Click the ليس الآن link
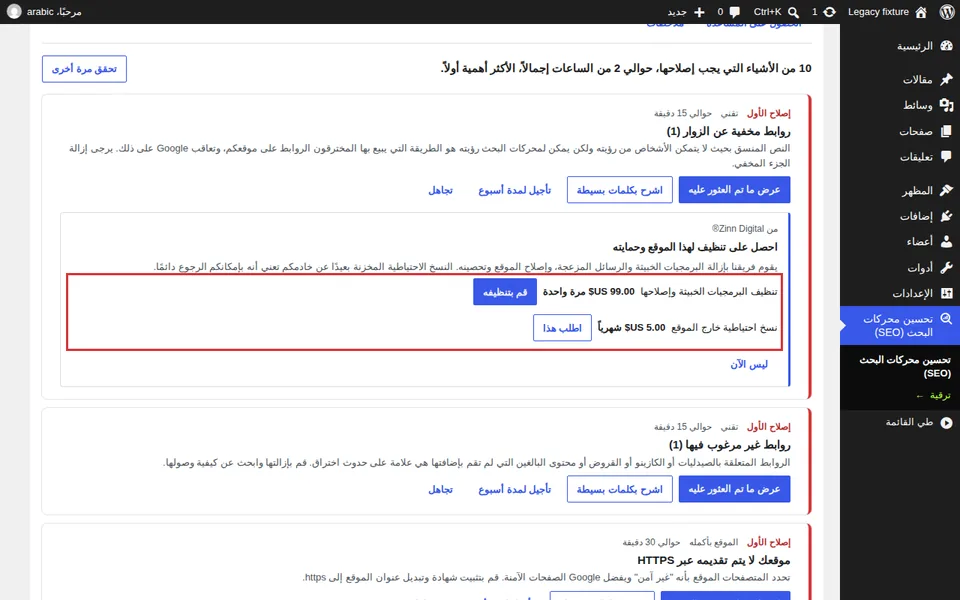 (x=749, y=364)
